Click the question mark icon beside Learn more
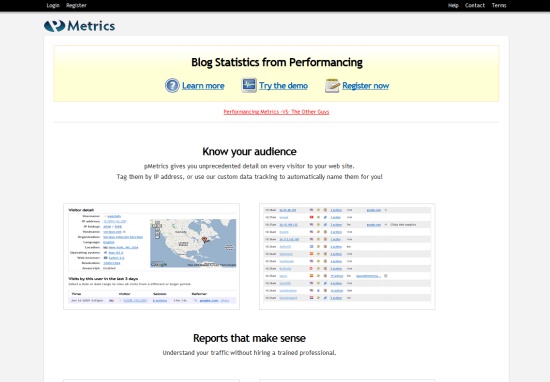550x382 pixels. pyautogui.click(x=172, y=86)
